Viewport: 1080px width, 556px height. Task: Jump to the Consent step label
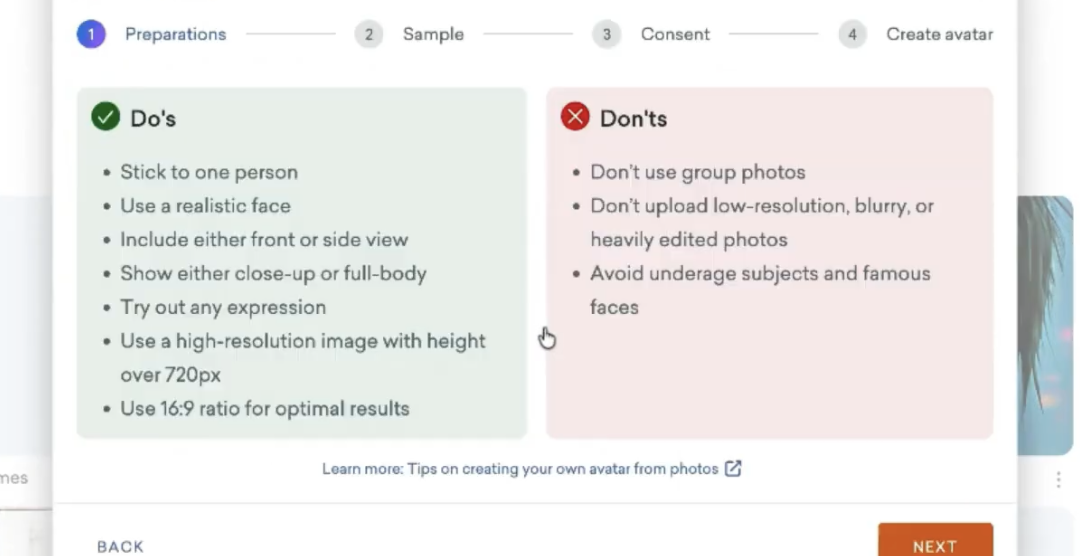pos(675,34)
